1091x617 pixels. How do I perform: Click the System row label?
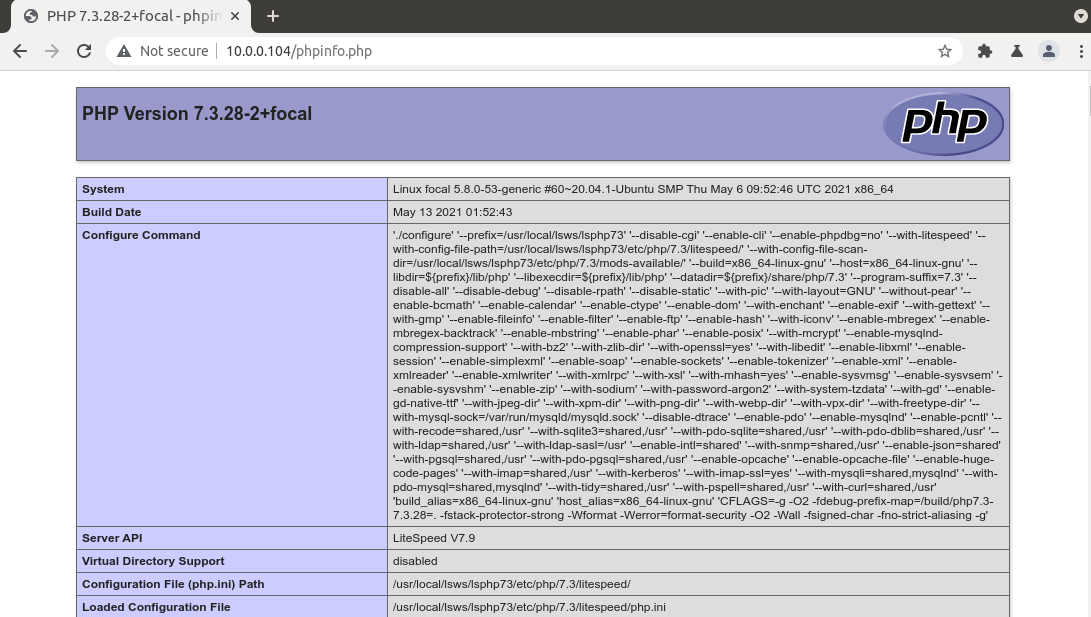[x=104, y=189]
